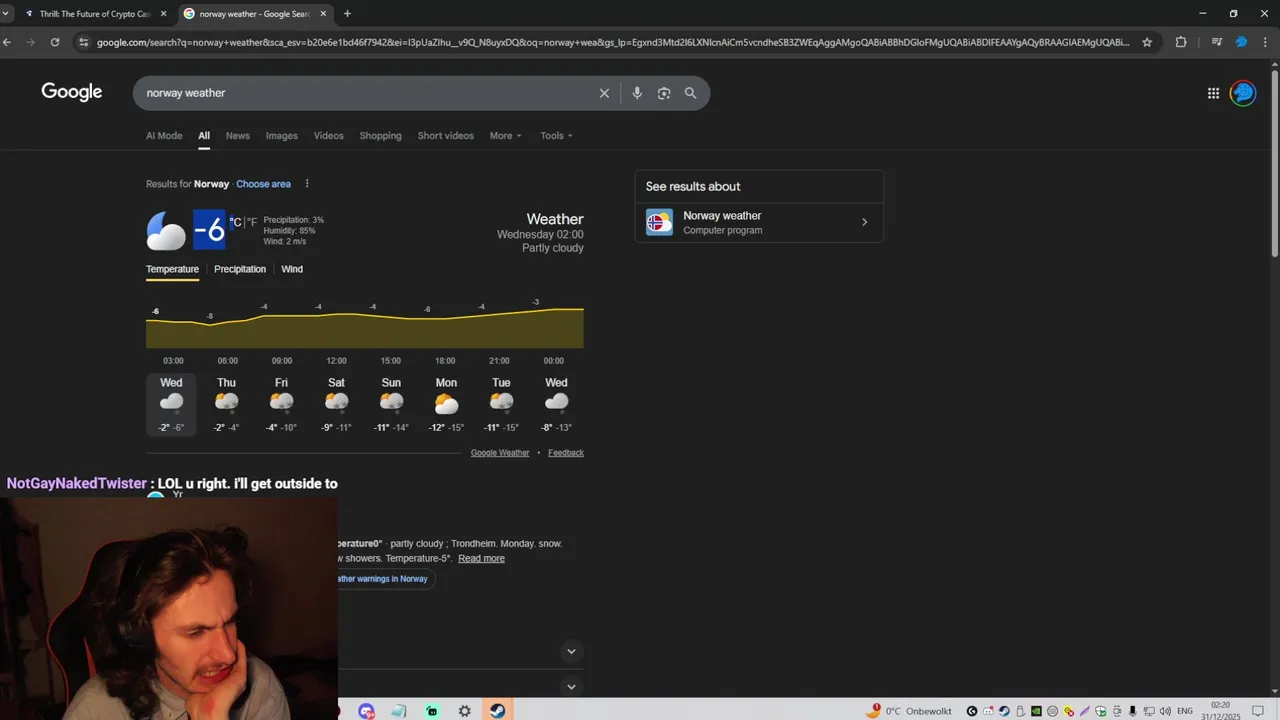
Task: Click the NVIDIA tray icon
Action: [1036, 711]
